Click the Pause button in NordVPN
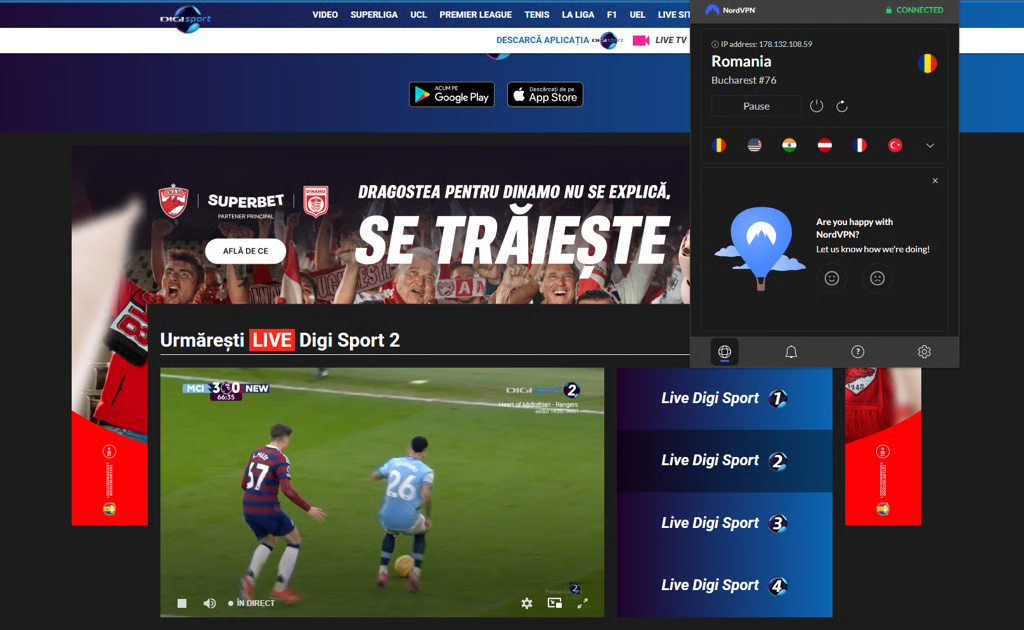Viewport: 1024px width, 630px height. click(756, 106)
